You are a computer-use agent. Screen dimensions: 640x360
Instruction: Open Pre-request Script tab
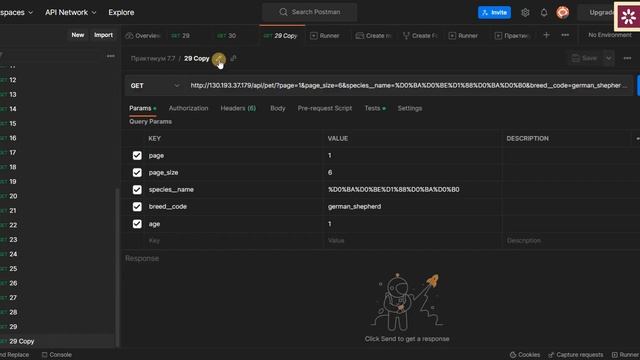(x=324, y=108)
